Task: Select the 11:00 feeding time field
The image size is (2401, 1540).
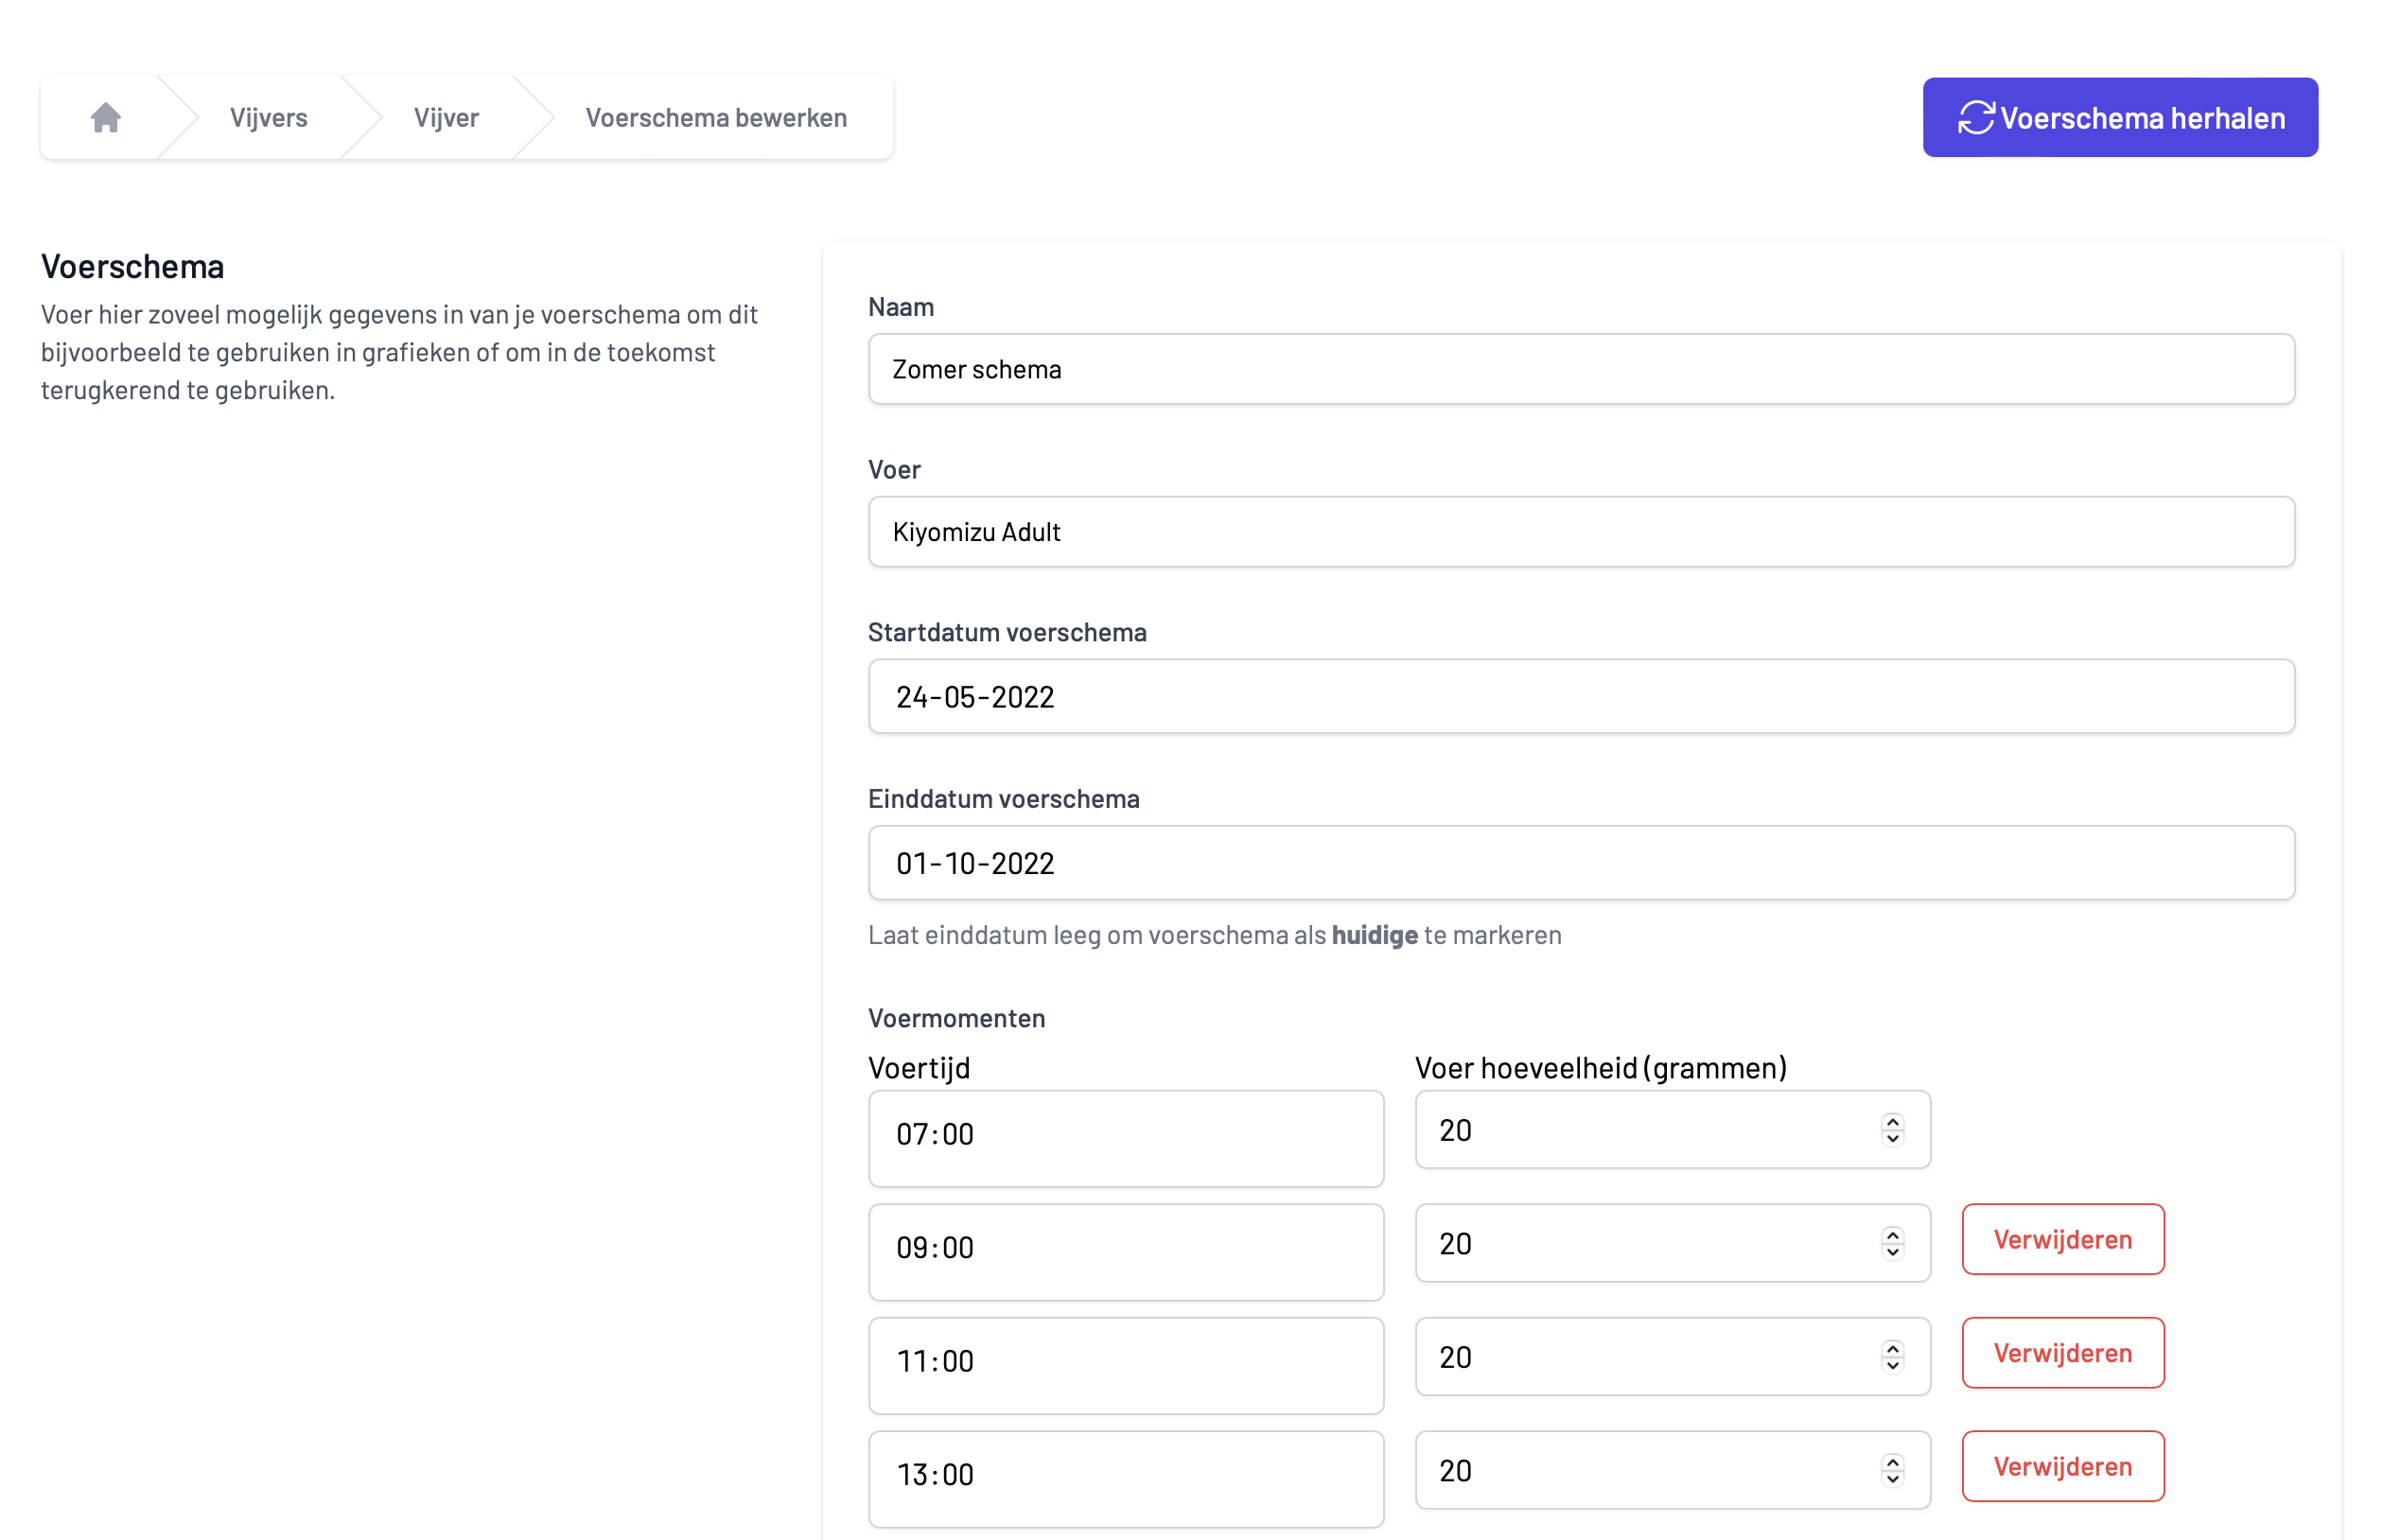Action: pos(1125,1364)
